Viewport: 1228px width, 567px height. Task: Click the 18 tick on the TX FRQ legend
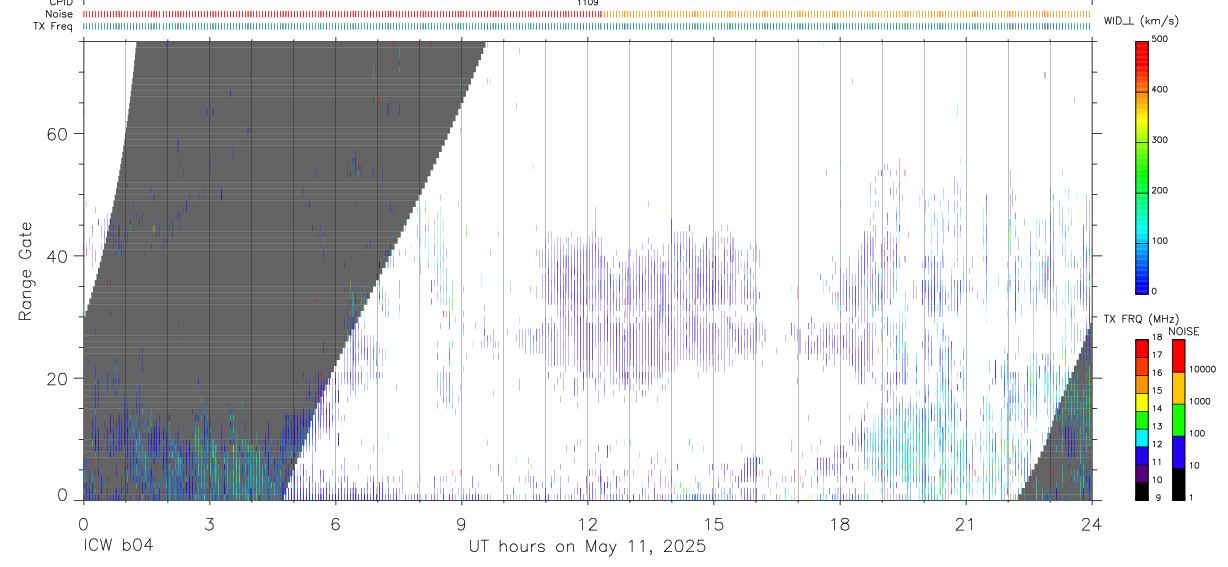tap(1156, 339)
